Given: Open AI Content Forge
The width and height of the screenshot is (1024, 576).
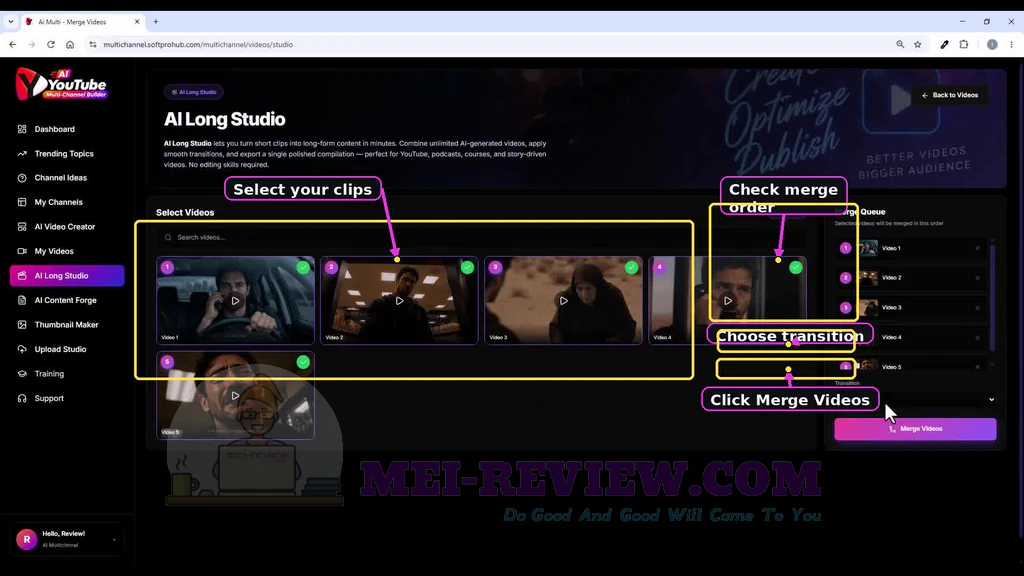Looking at the screenshot, I should (x=67, y=300).
